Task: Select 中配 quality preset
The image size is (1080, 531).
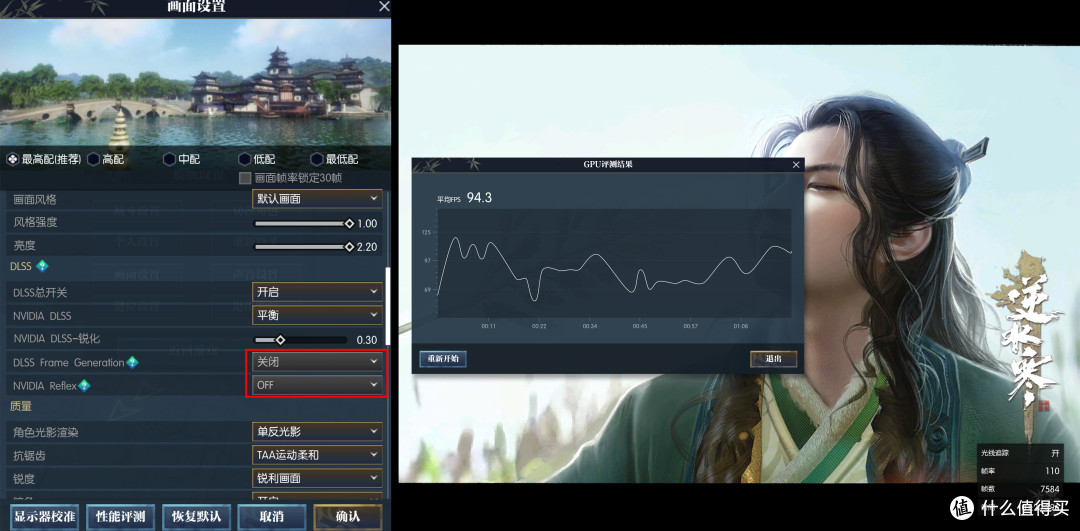Action: point(182,159)
